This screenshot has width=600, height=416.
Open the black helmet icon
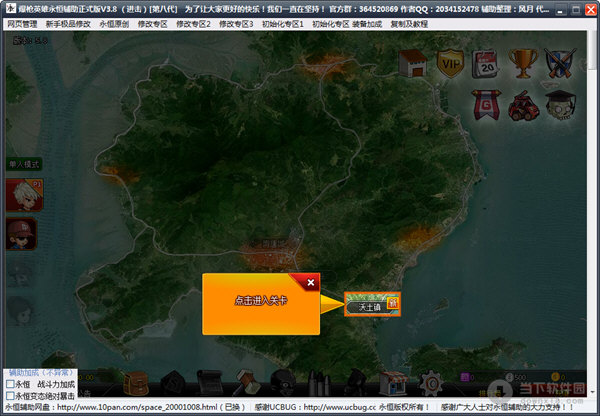(x=283, y=383)
